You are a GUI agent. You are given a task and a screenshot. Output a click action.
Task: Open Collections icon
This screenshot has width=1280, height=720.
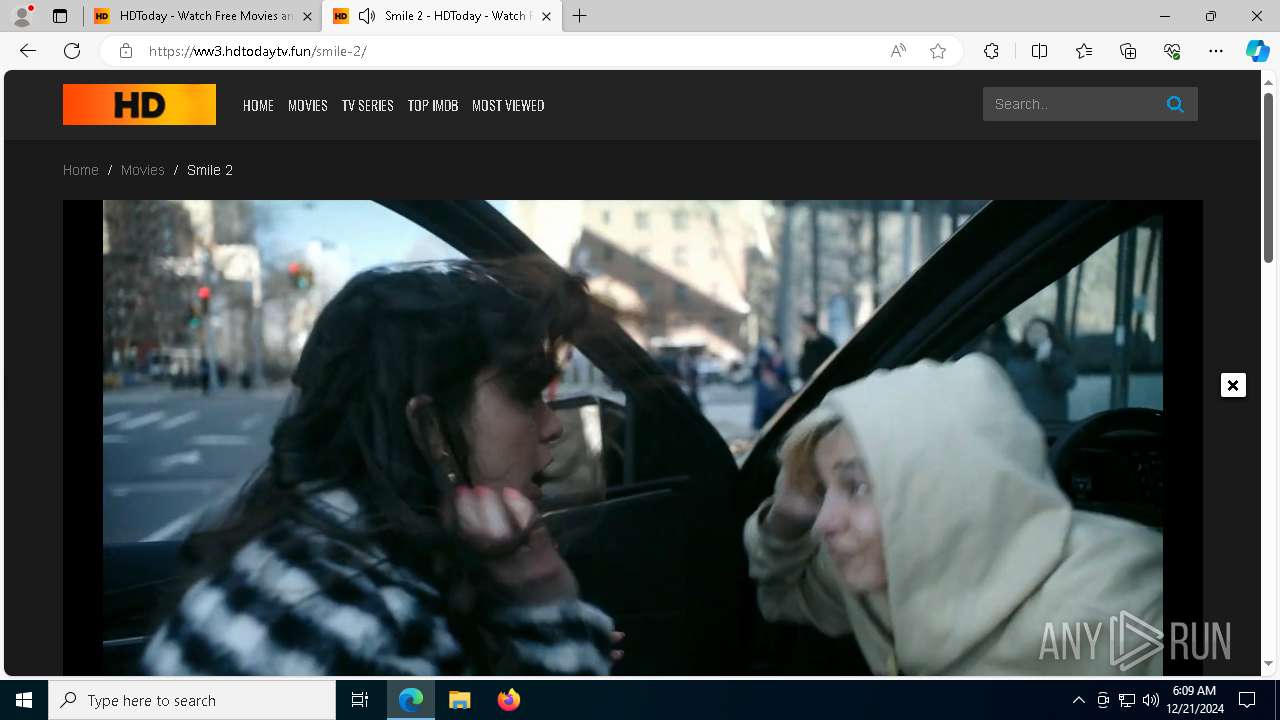pos(1128,51)
